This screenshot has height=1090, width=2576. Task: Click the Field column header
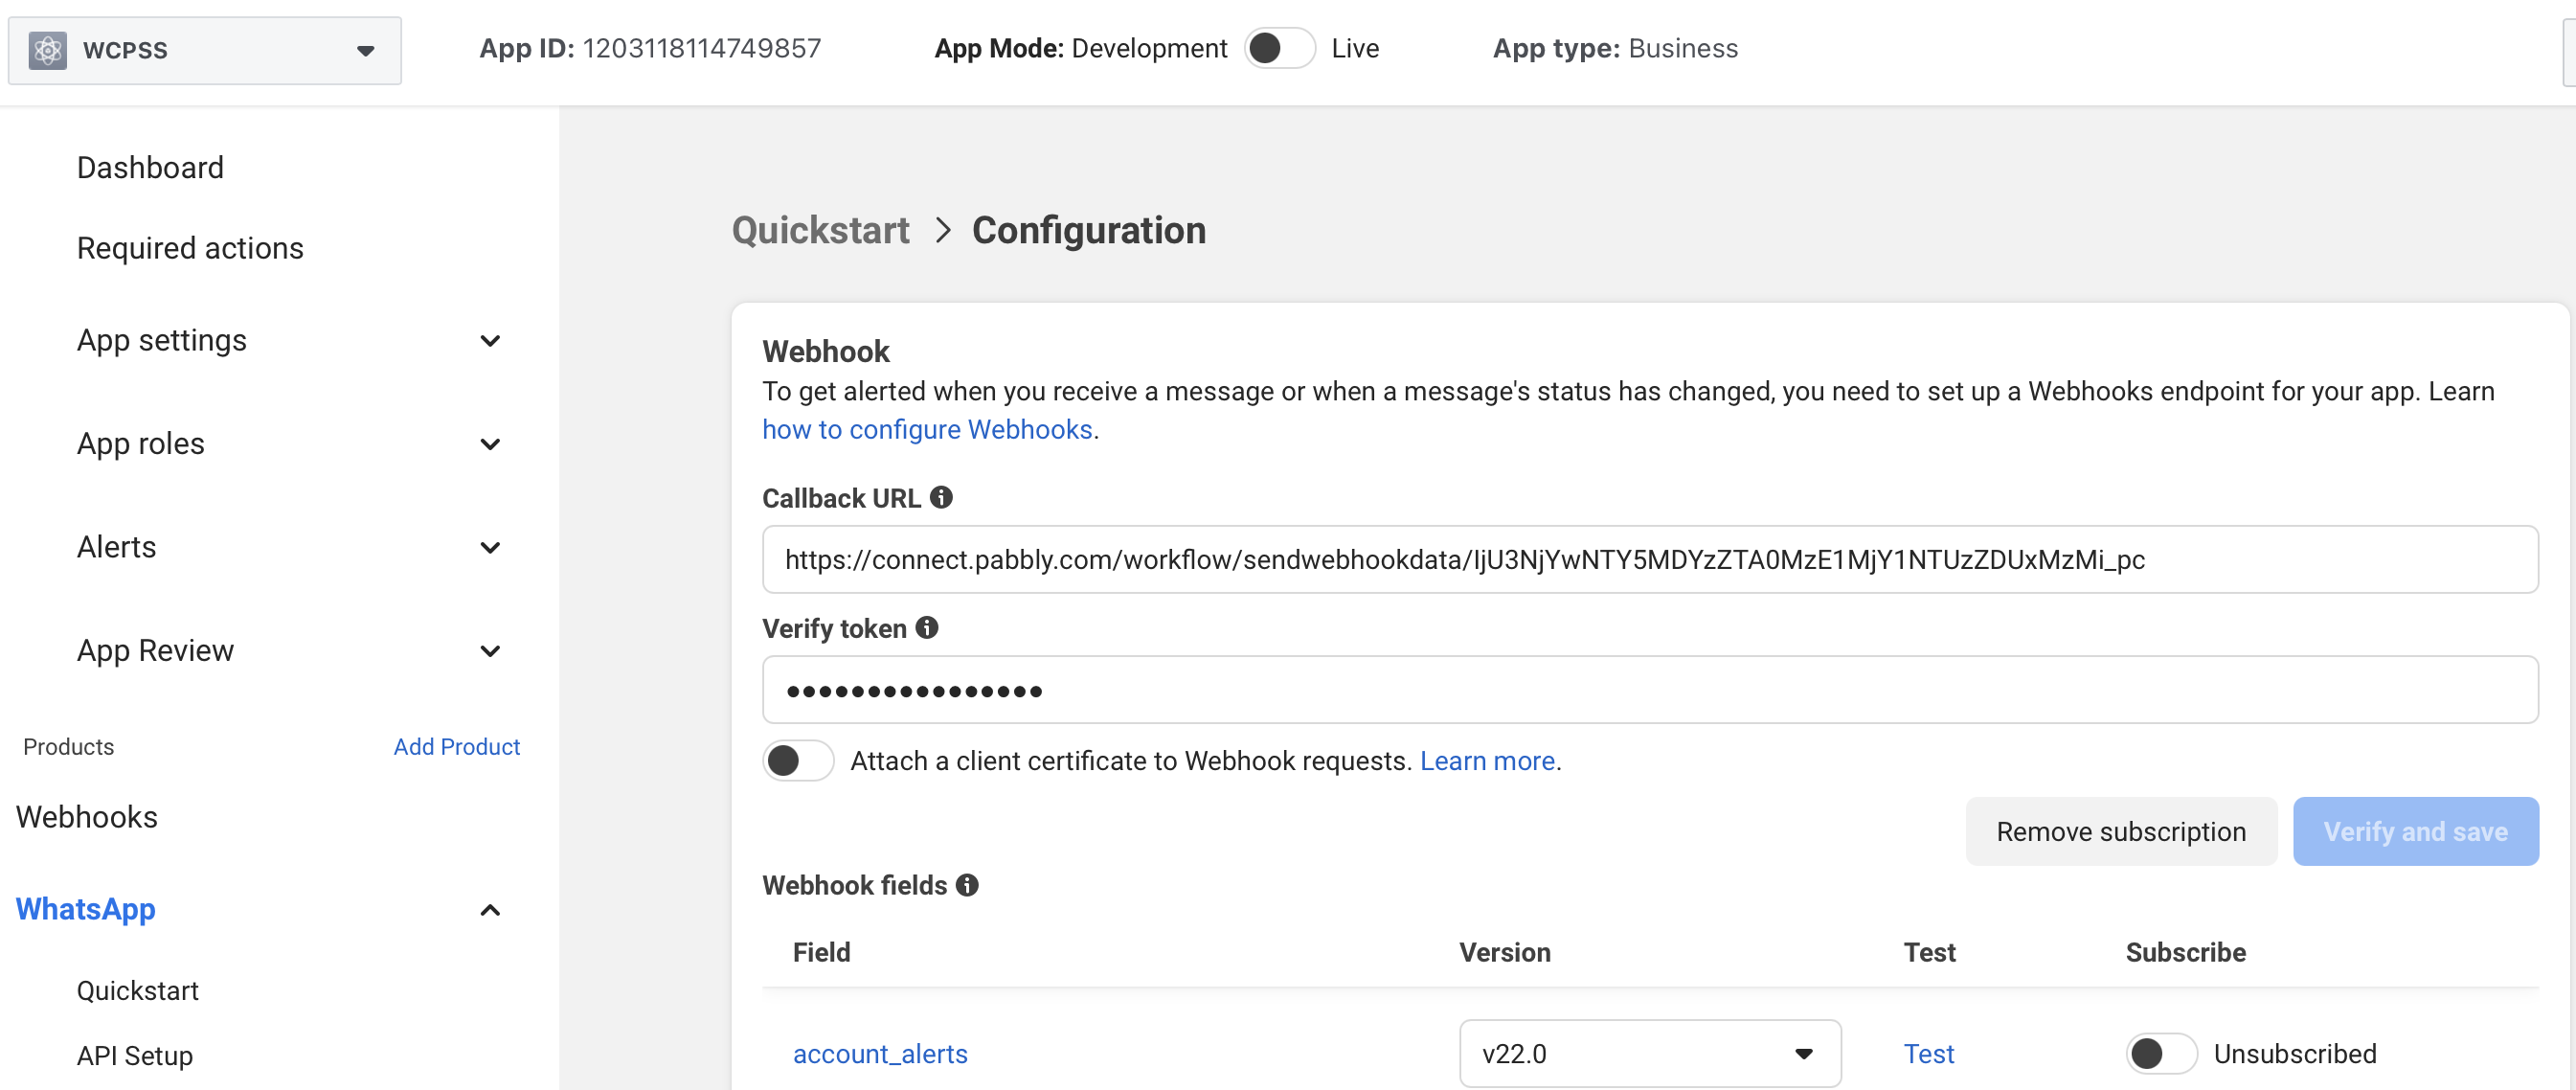pos(821,951)
